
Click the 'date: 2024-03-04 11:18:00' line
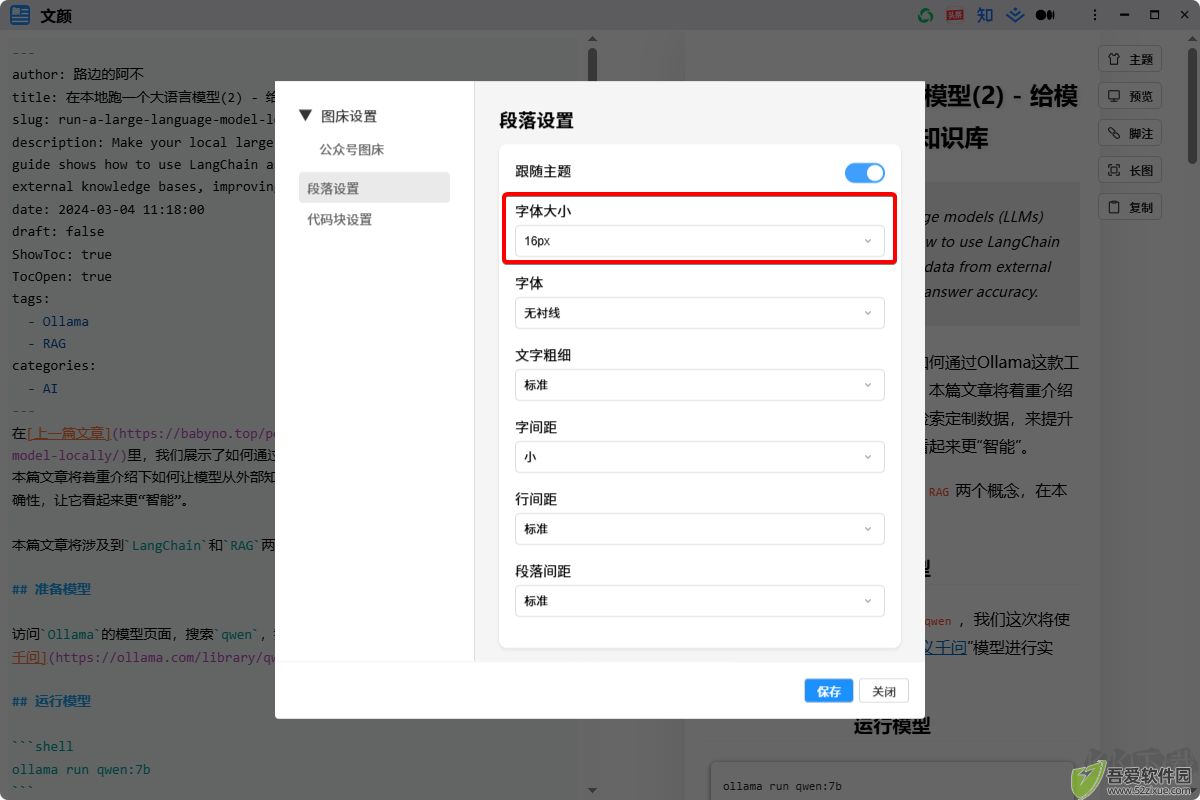click(108, 209)
